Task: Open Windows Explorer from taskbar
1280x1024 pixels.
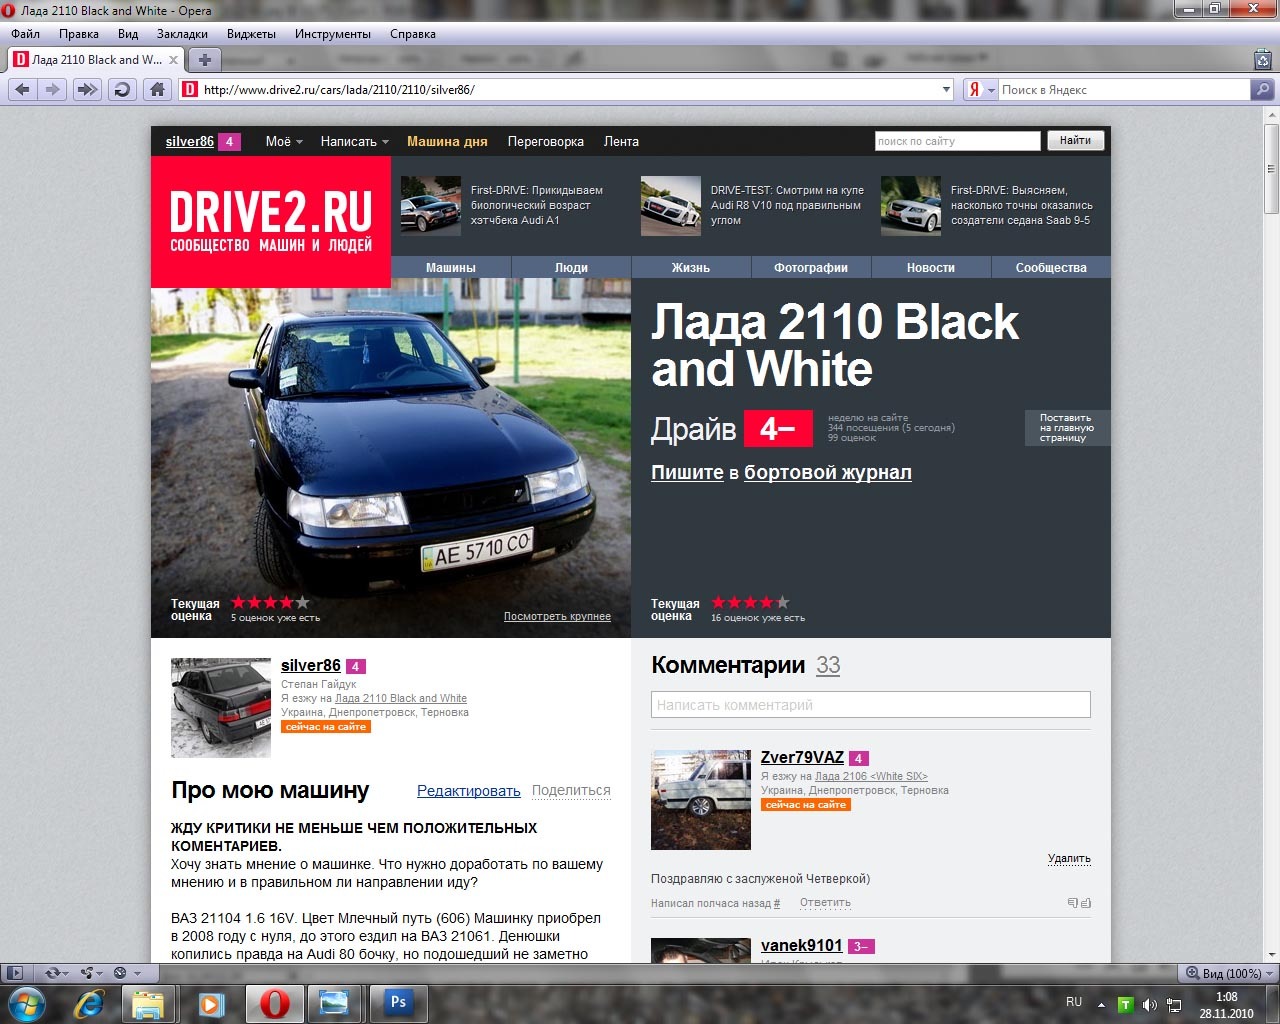Action: click(x=148, y=1003)
